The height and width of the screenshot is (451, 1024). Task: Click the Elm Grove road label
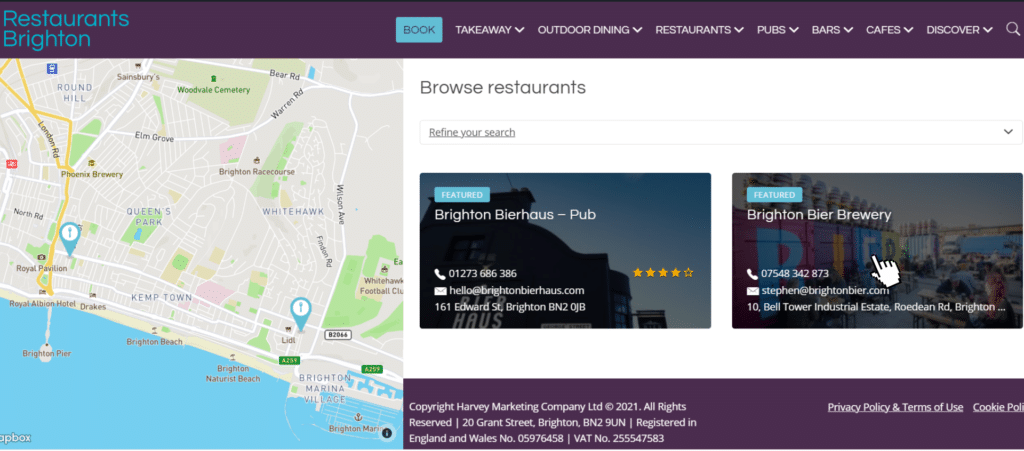(154, 138)
